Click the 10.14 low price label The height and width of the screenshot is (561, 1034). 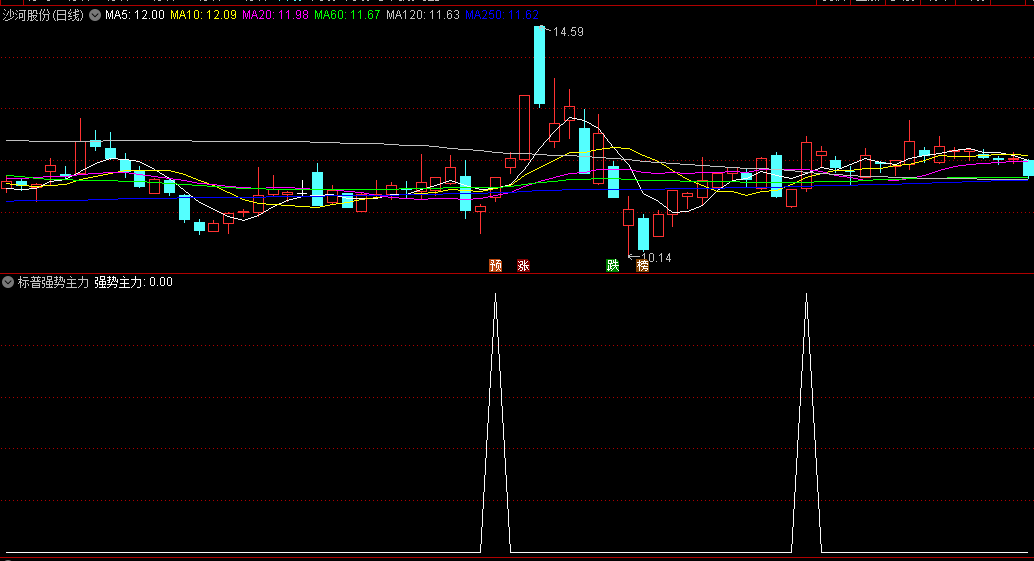click(655, 258)
